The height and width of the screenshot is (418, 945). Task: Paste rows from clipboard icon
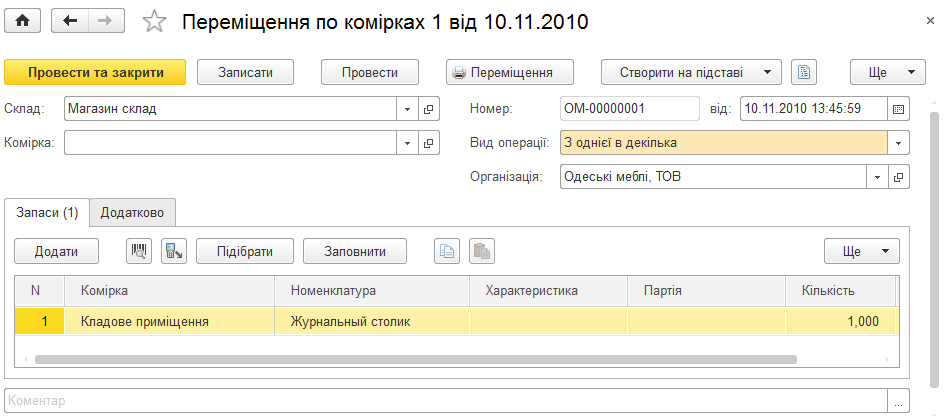click(x=482, y=251)
